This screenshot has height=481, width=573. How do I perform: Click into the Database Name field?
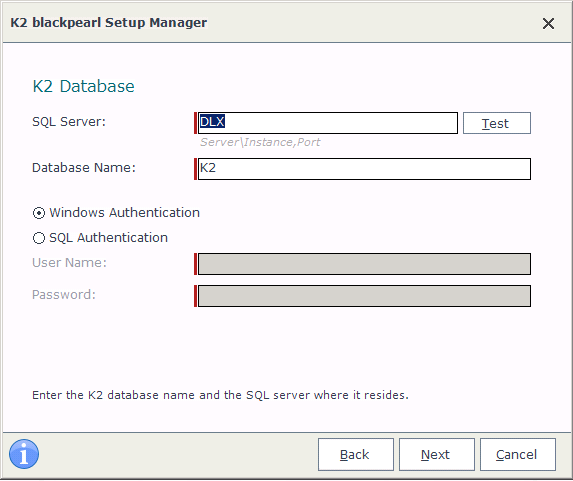[364, 169]
